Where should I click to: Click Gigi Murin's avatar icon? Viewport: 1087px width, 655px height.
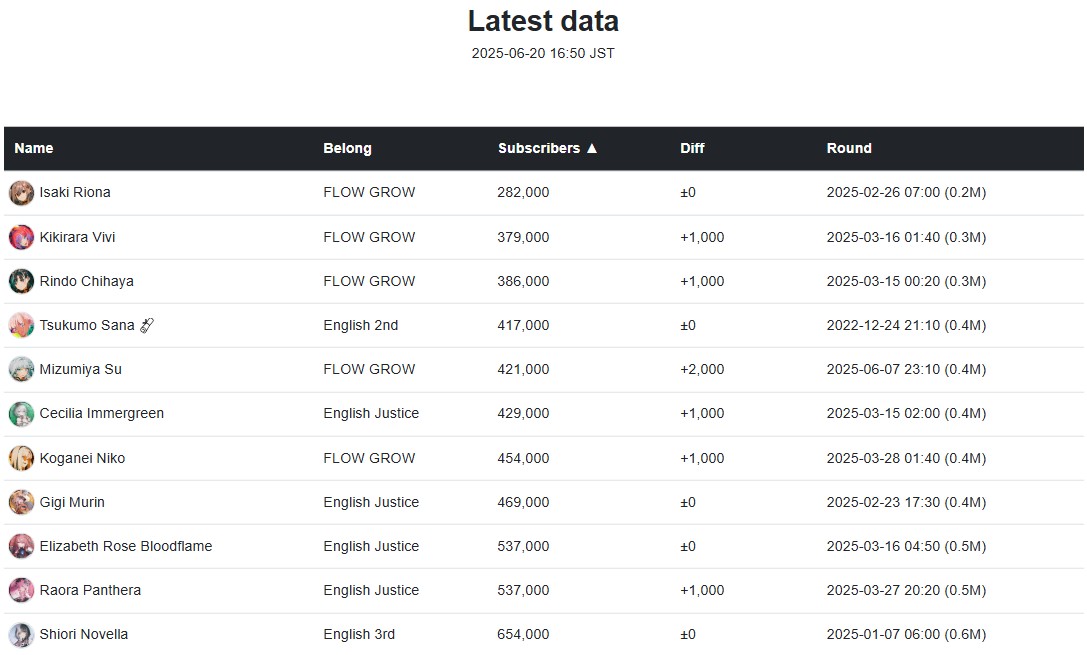click(x=21, y=502)
